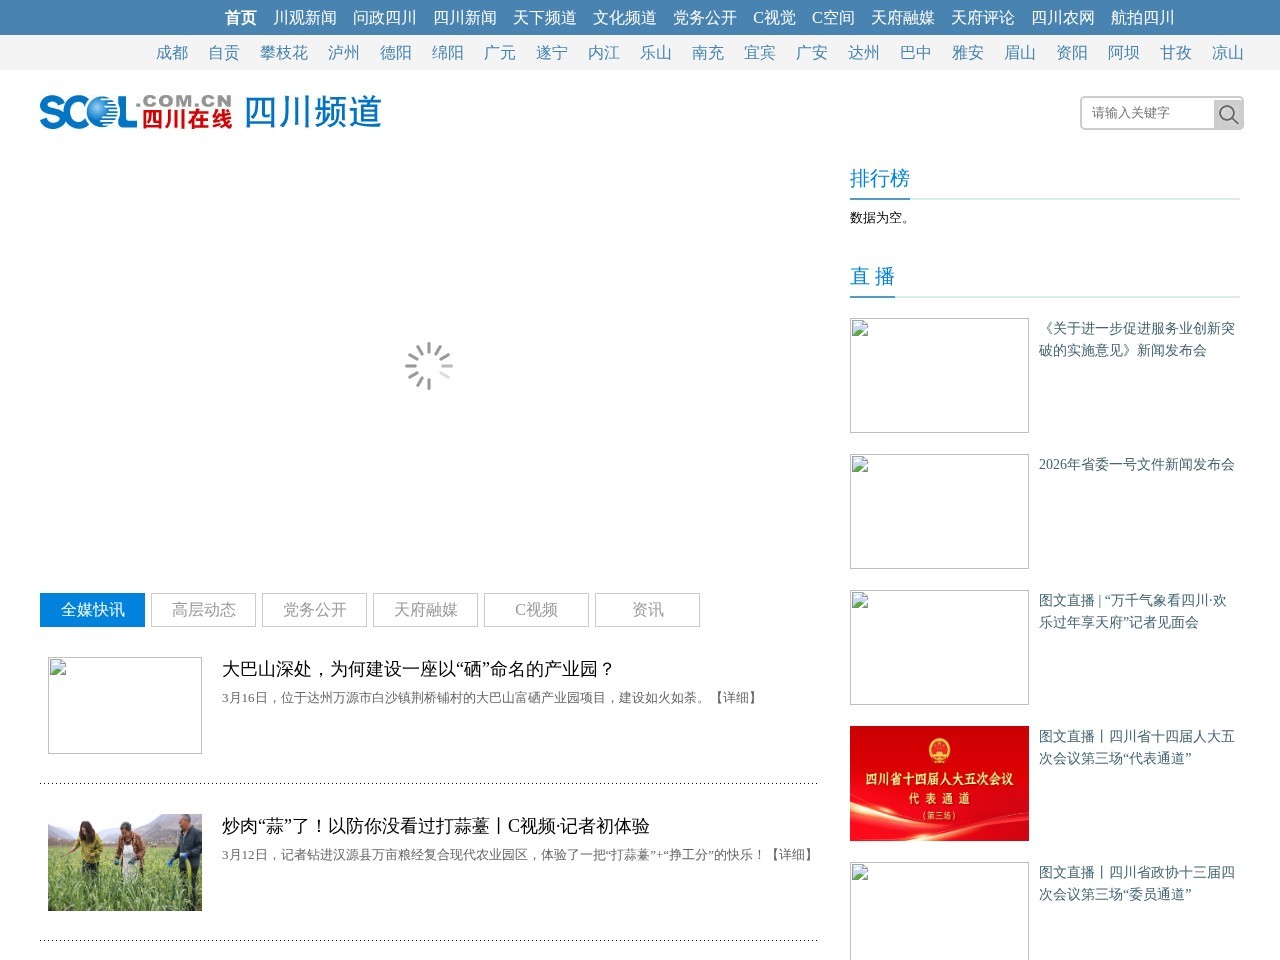
Task: Open the 川观新闻 menu item
Action: click(304, 18)
